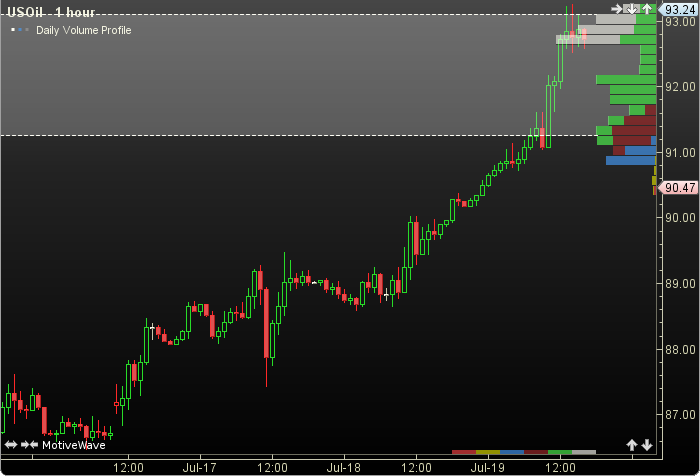700x476 pixels.
Task: Click the 88.00 price axis label
Action: (x=680, y=349)
